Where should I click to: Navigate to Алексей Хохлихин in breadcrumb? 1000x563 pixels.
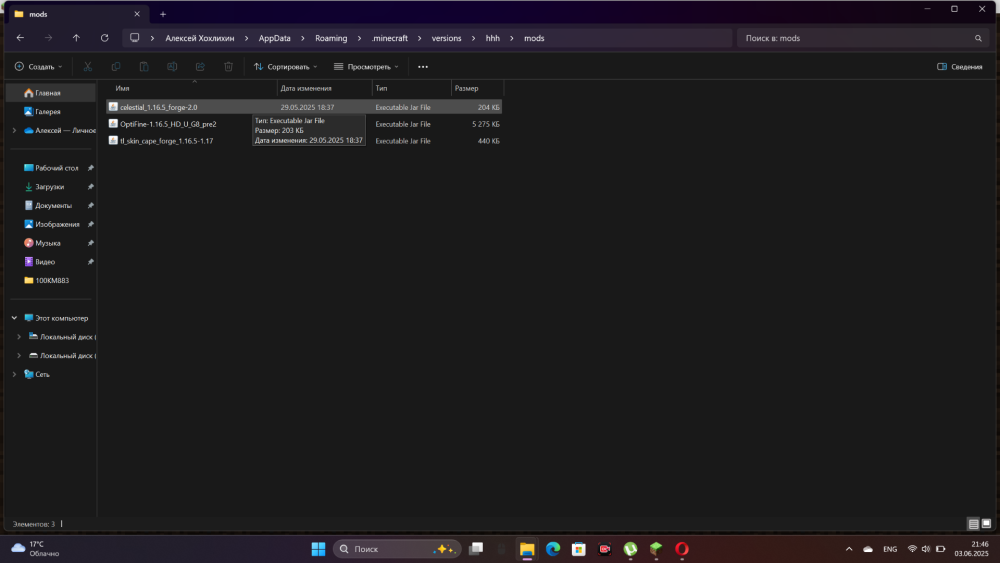point(200,38)
